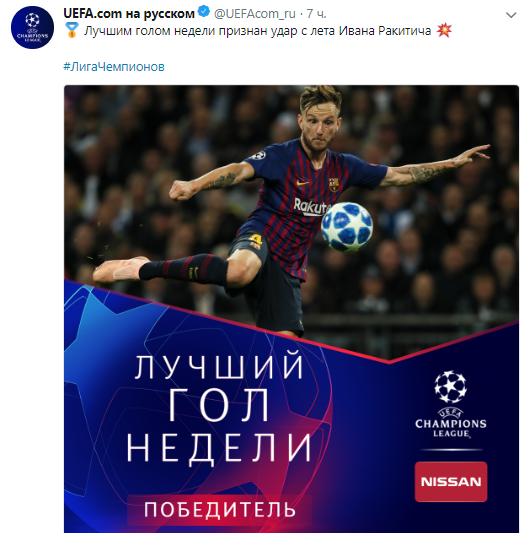Open the @UEFAcom_ru handle link
This screenshot has width=520, height=533.
(254, 14)
